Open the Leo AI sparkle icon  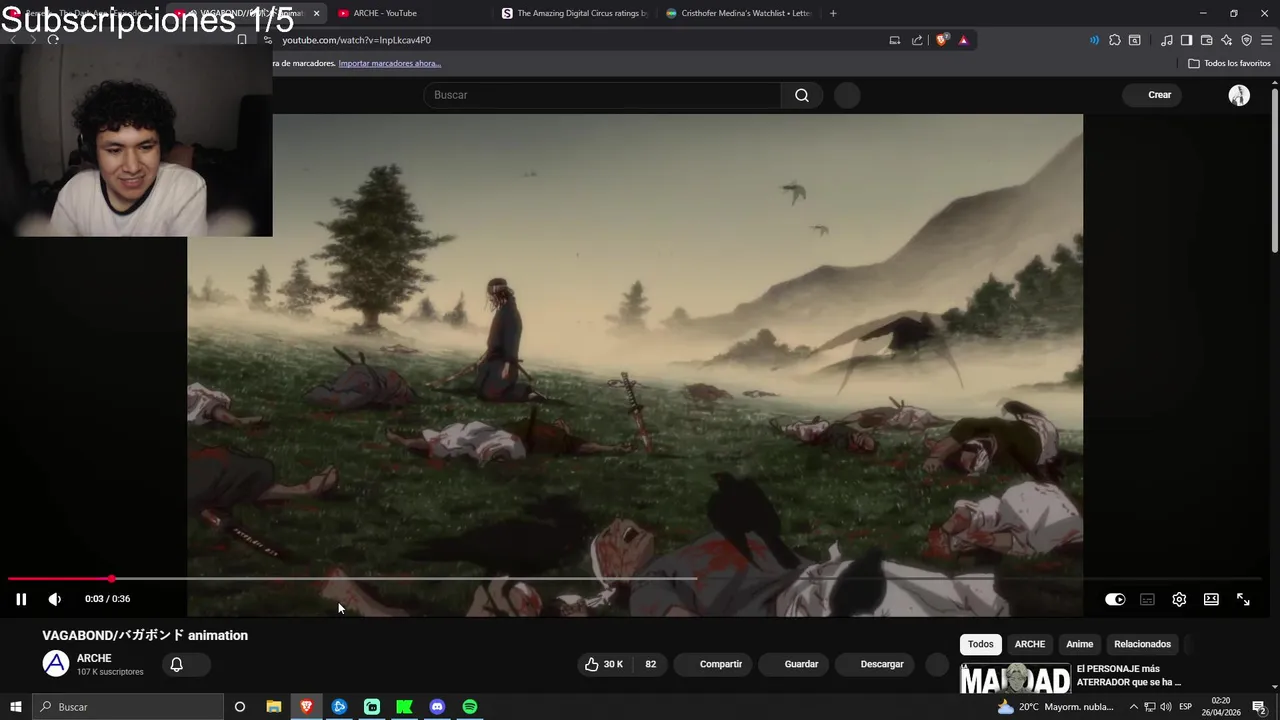click(x=1227, y=40)
